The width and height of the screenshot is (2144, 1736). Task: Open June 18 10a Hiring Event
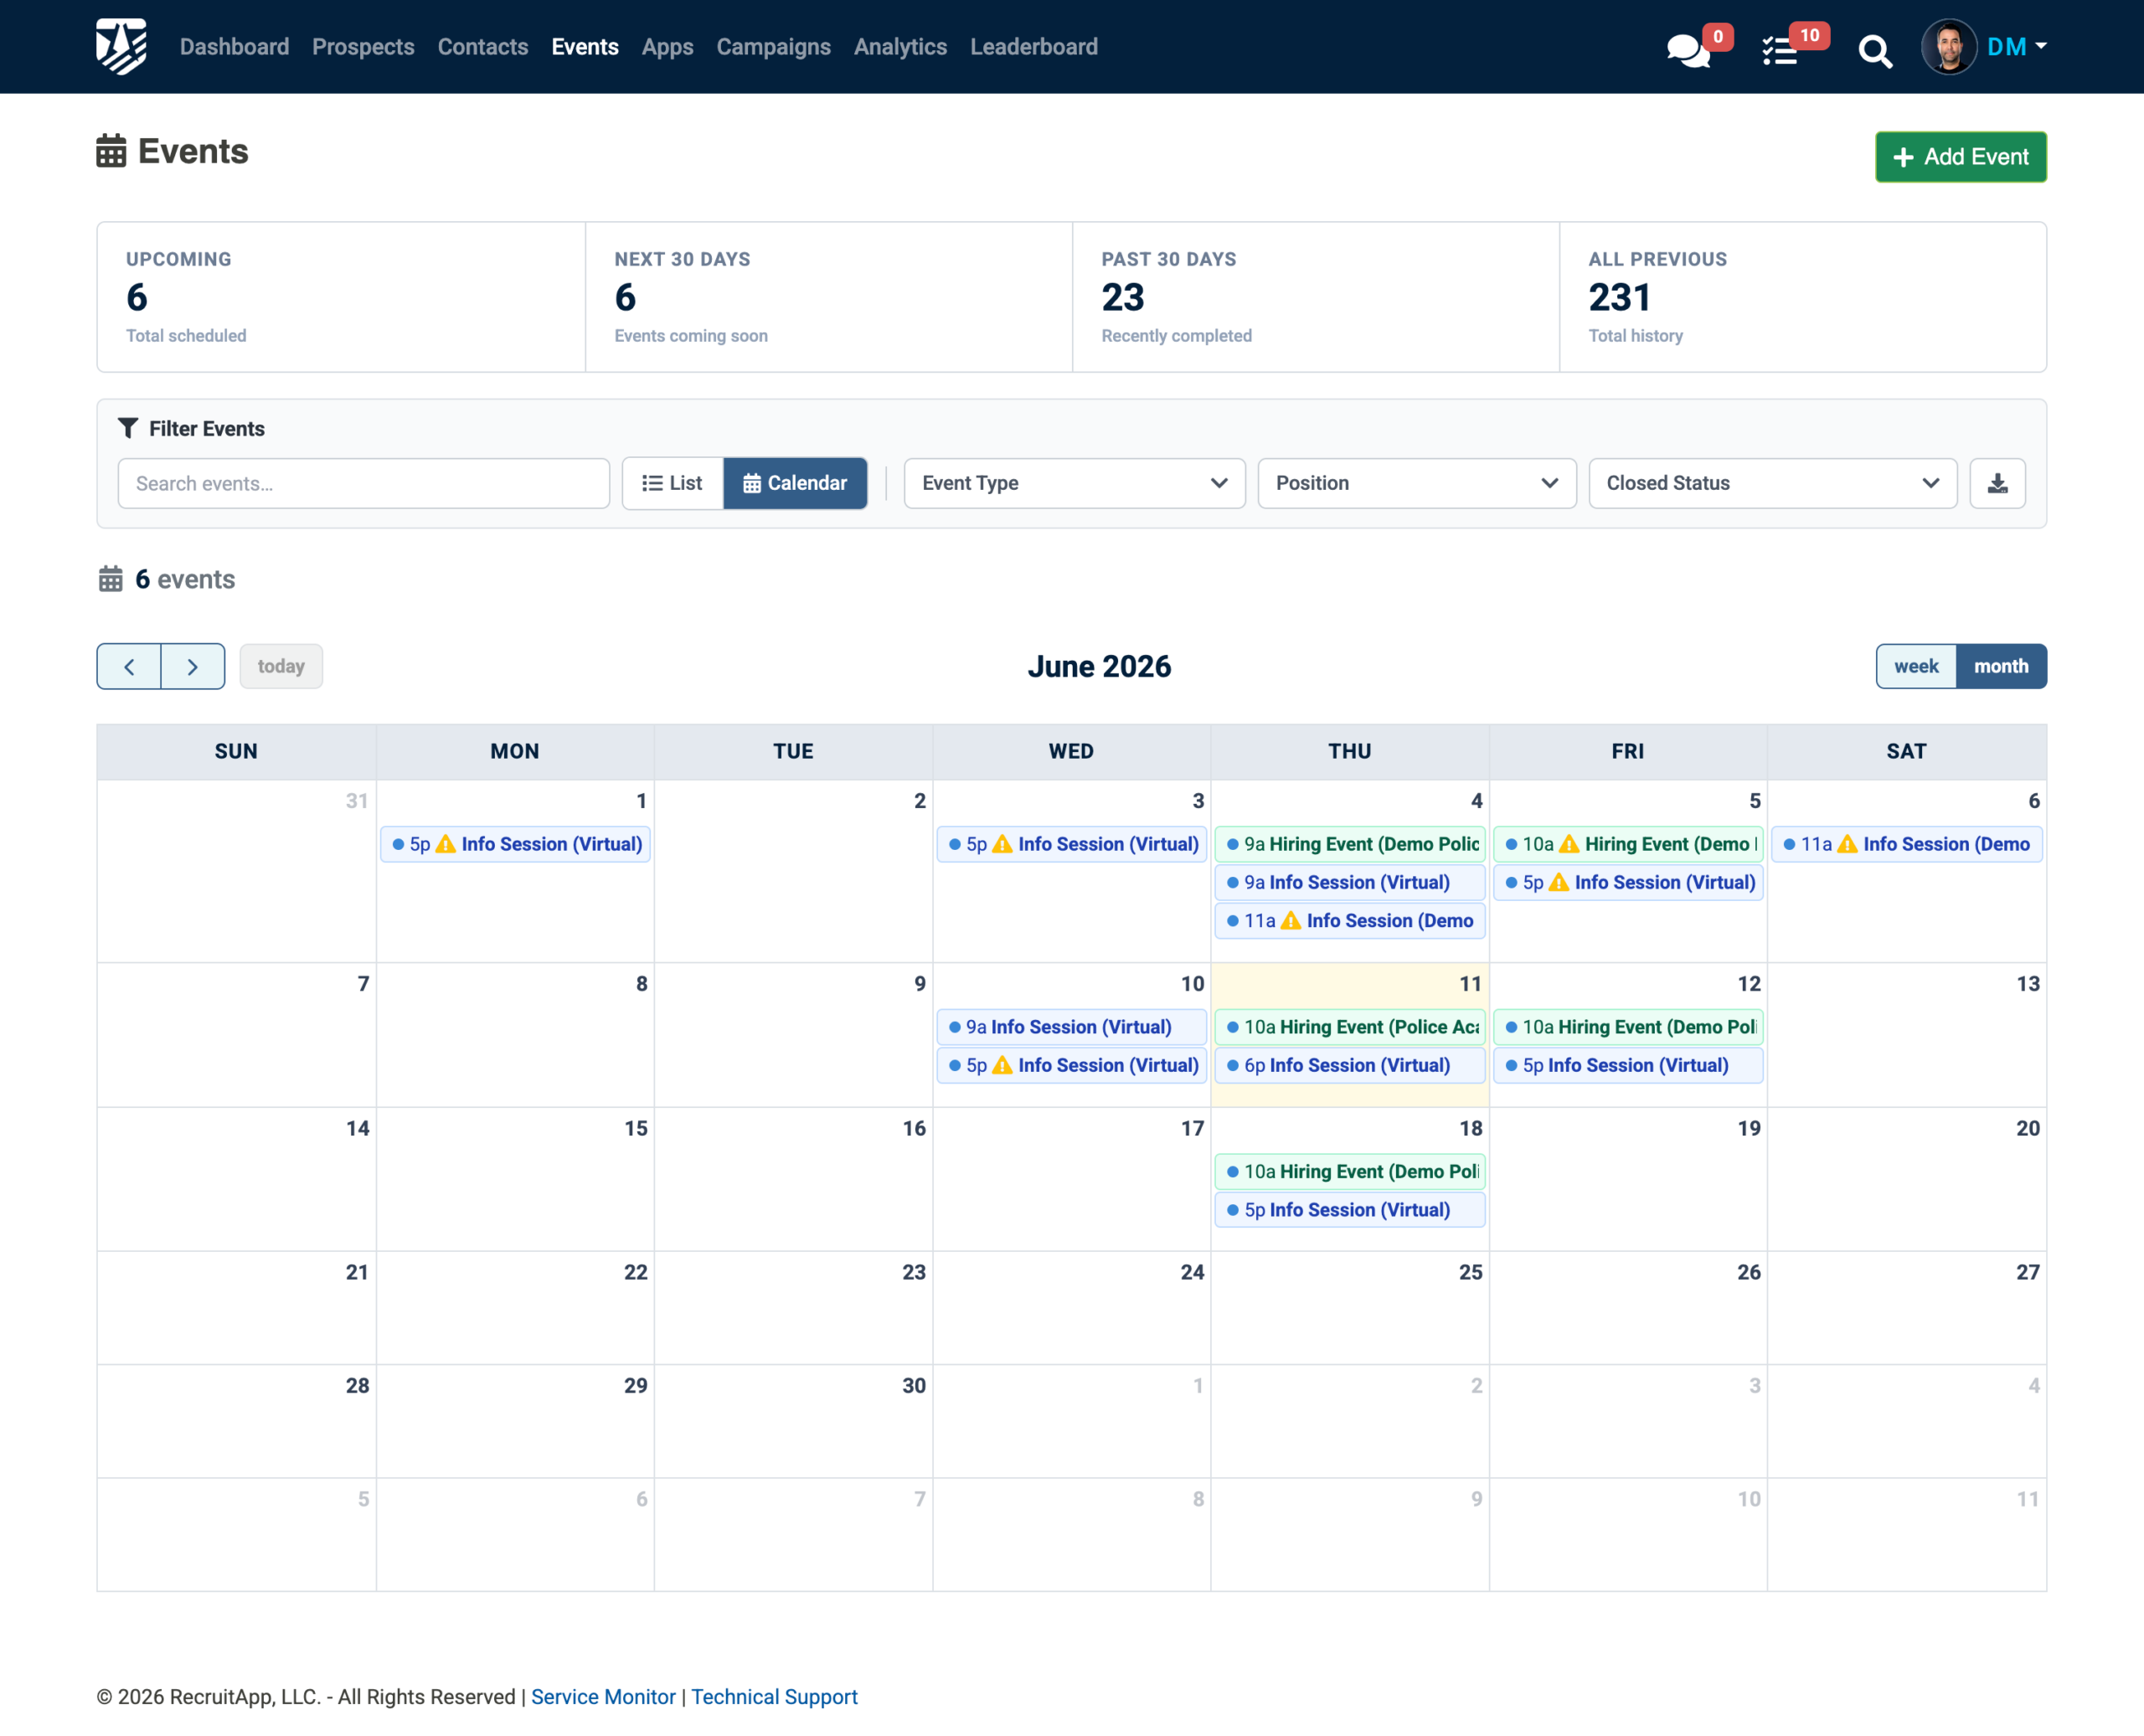coord(1349,1171)
